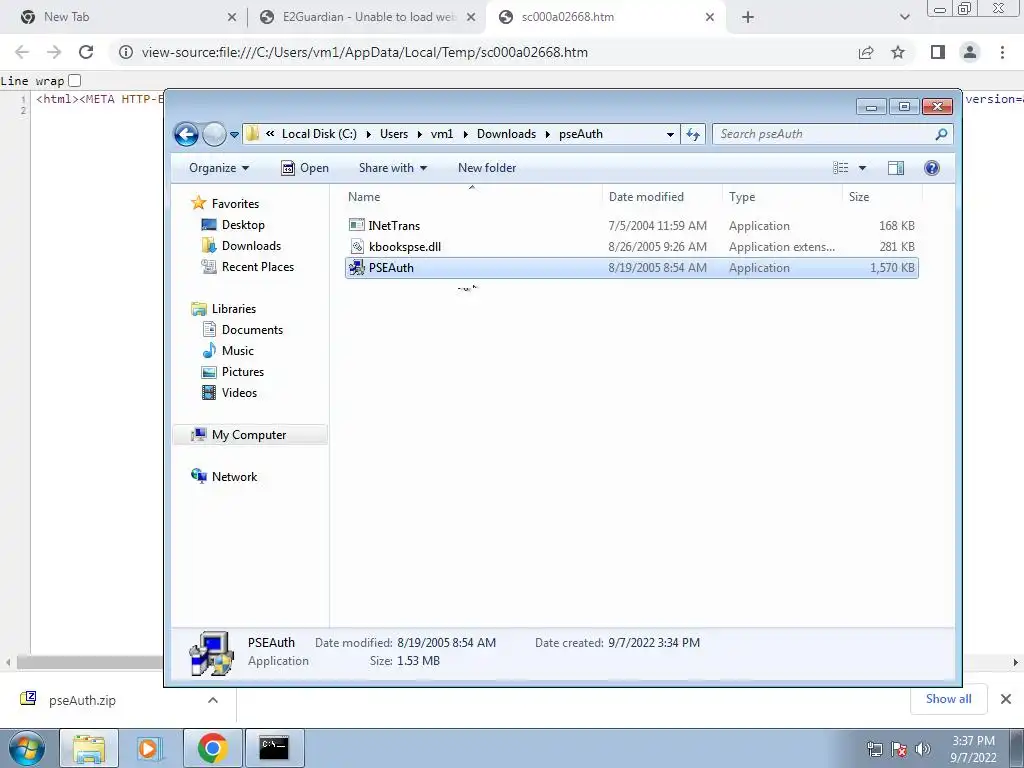Click the share page icon in Chrome

(x=866, y=52)
